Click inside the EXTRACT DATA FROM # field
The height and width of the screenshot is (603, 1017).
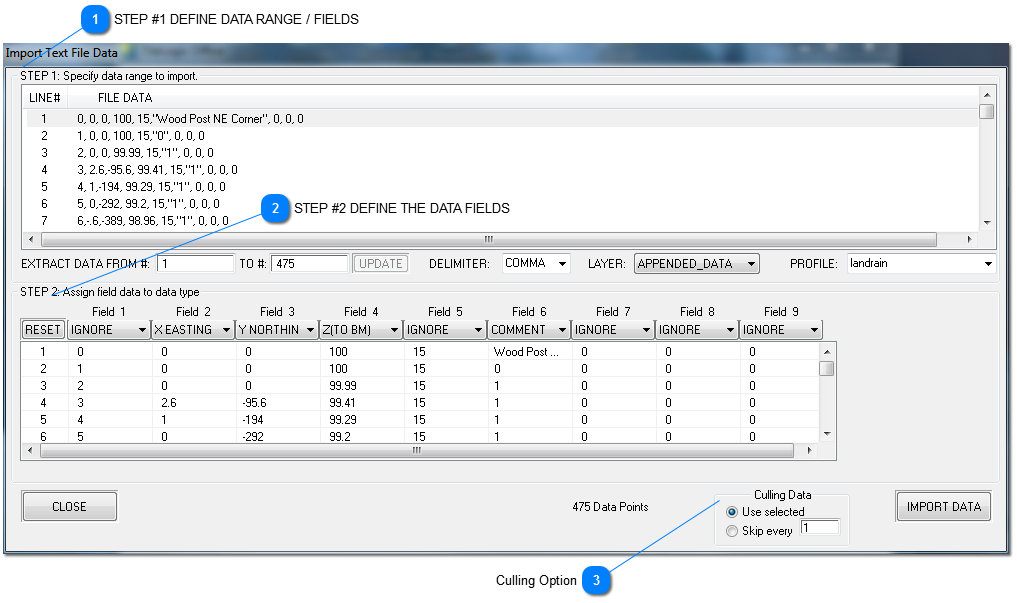pos(195,263)
